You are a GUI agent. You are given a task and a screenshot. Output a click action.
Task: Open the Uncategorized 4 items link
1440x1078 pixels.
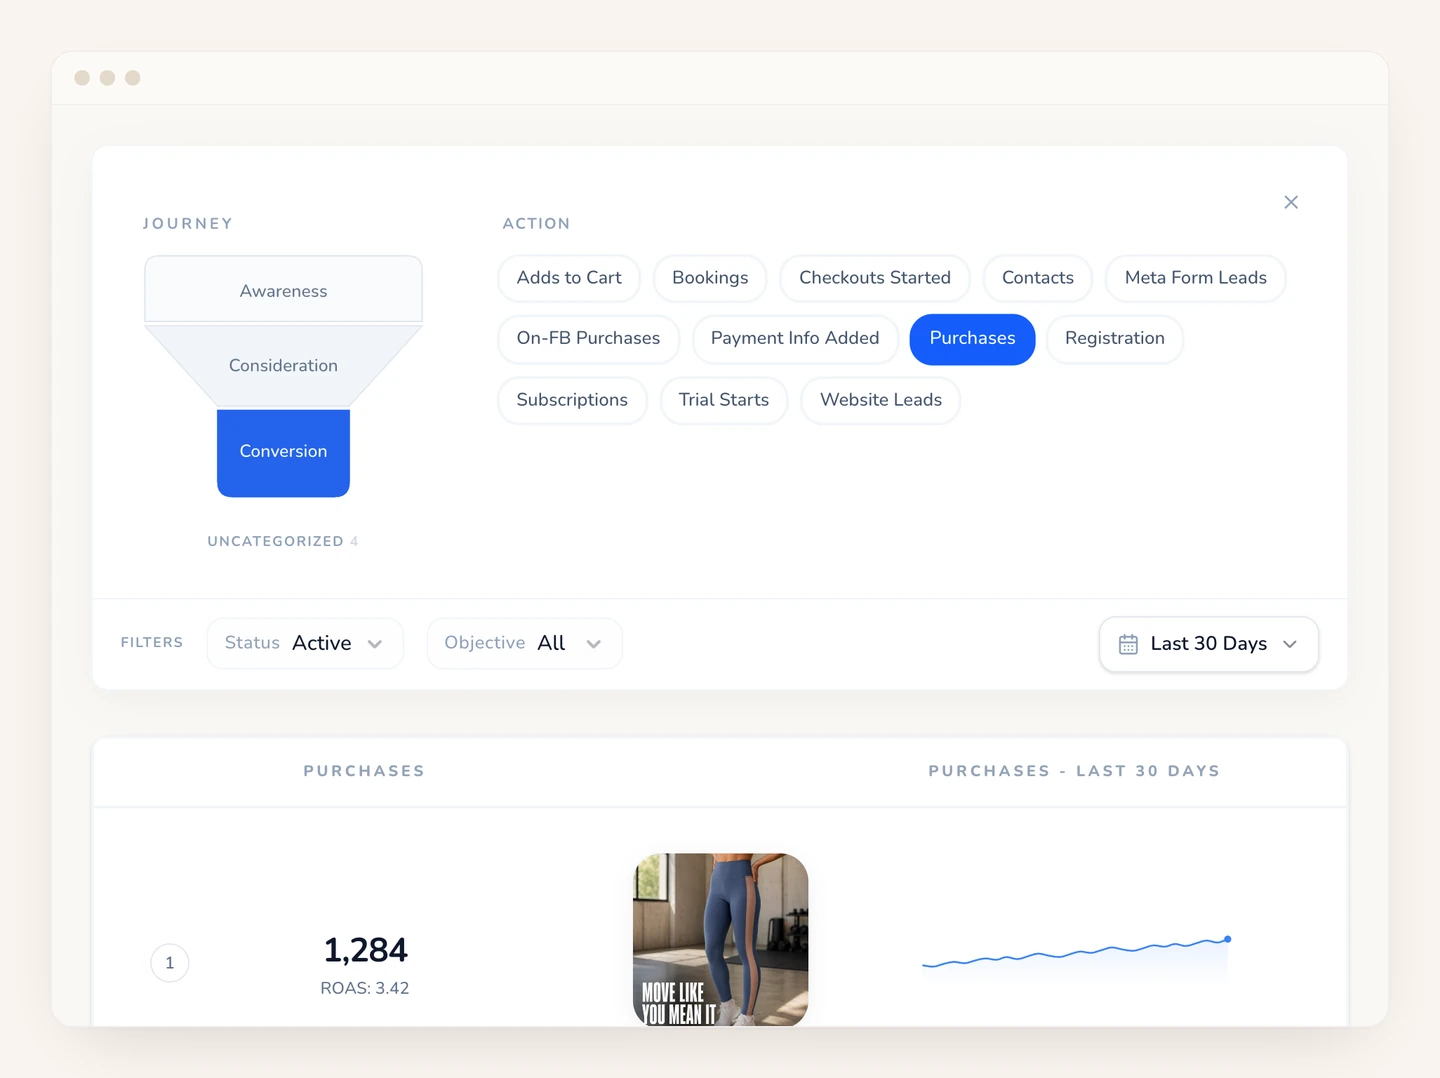[283, 541]
